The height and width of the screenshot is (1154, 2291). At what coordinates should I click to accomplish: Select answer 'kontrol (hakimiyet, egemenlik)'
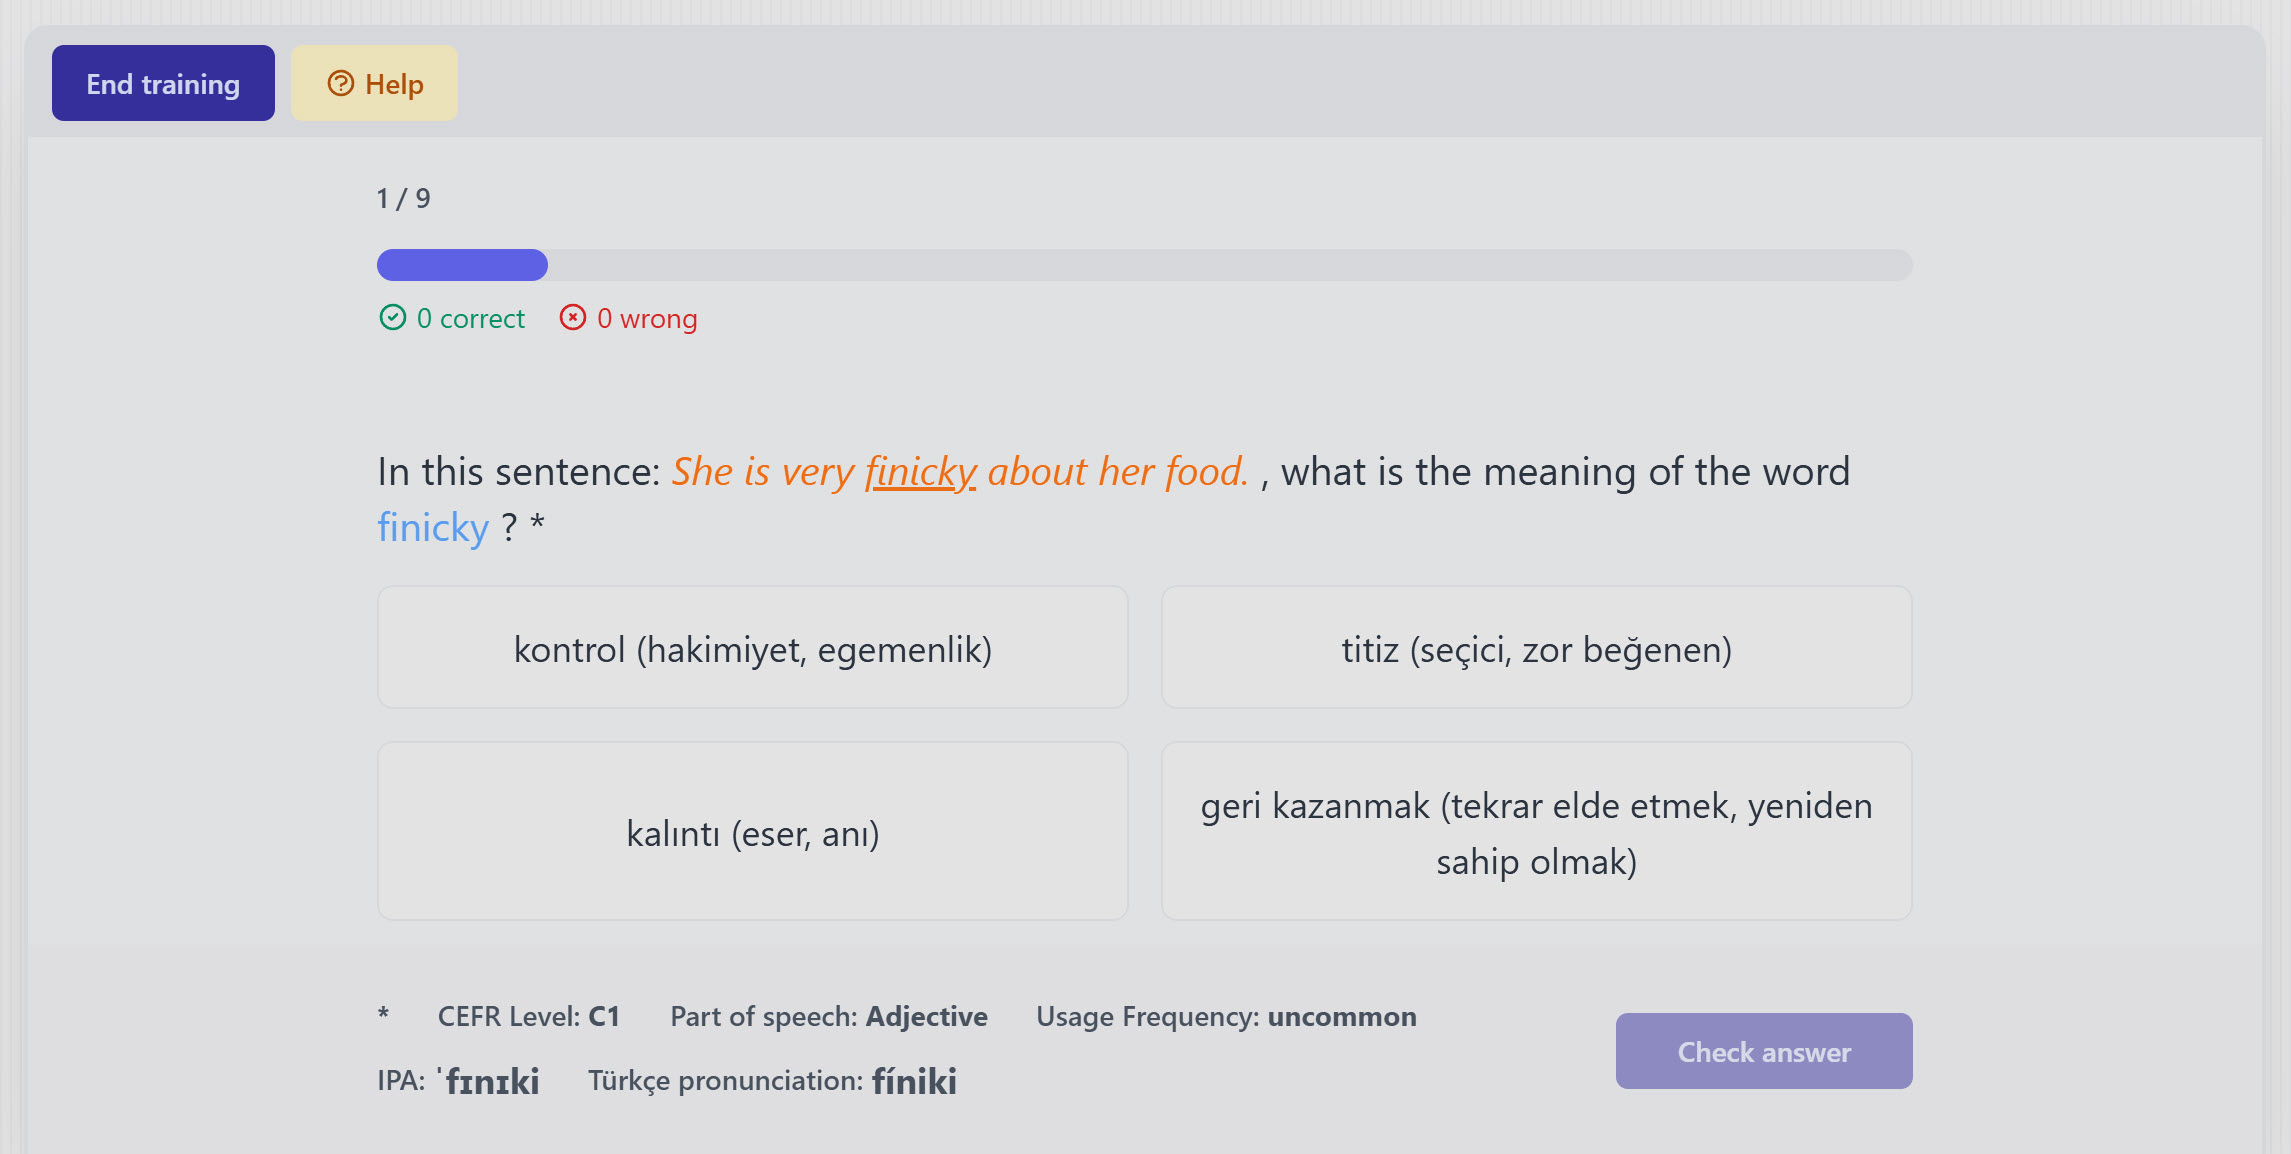tap(752, 648)
